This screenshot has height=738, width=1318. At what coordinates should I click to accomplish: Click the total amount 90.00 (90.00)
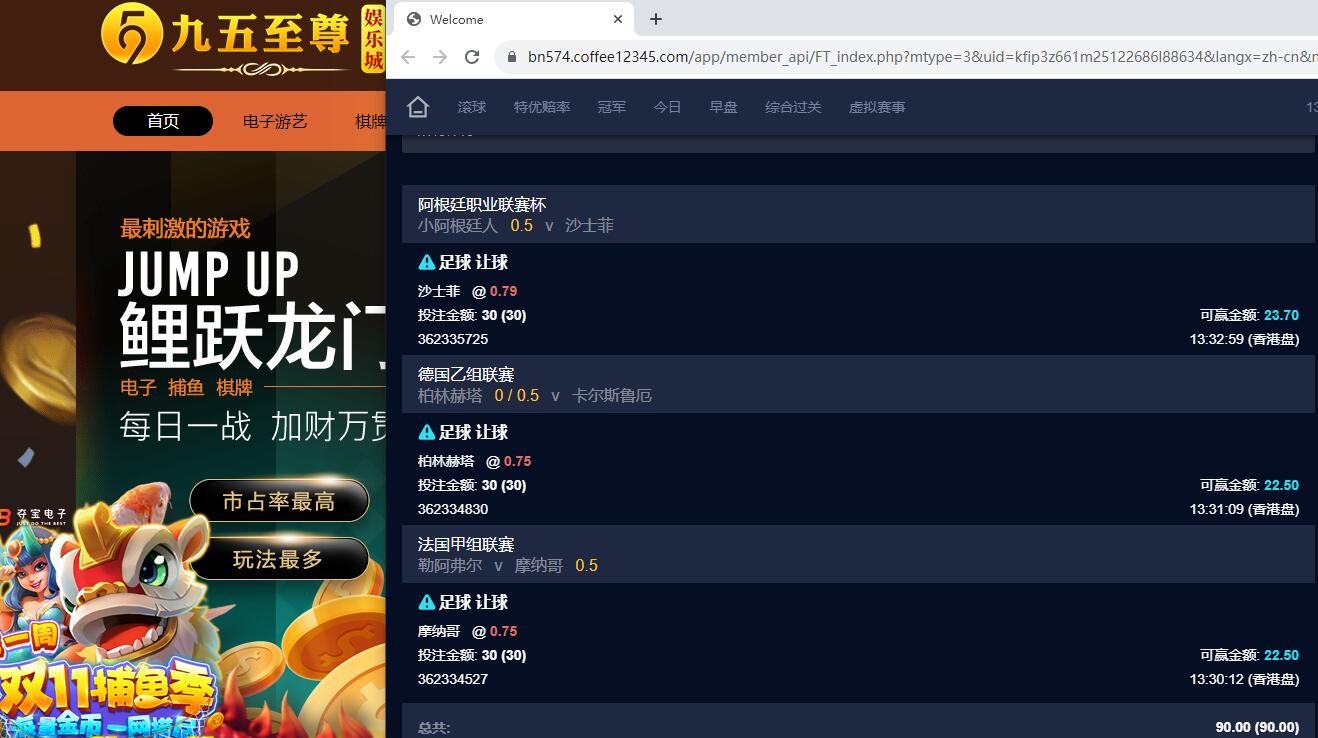[1257, 727]
